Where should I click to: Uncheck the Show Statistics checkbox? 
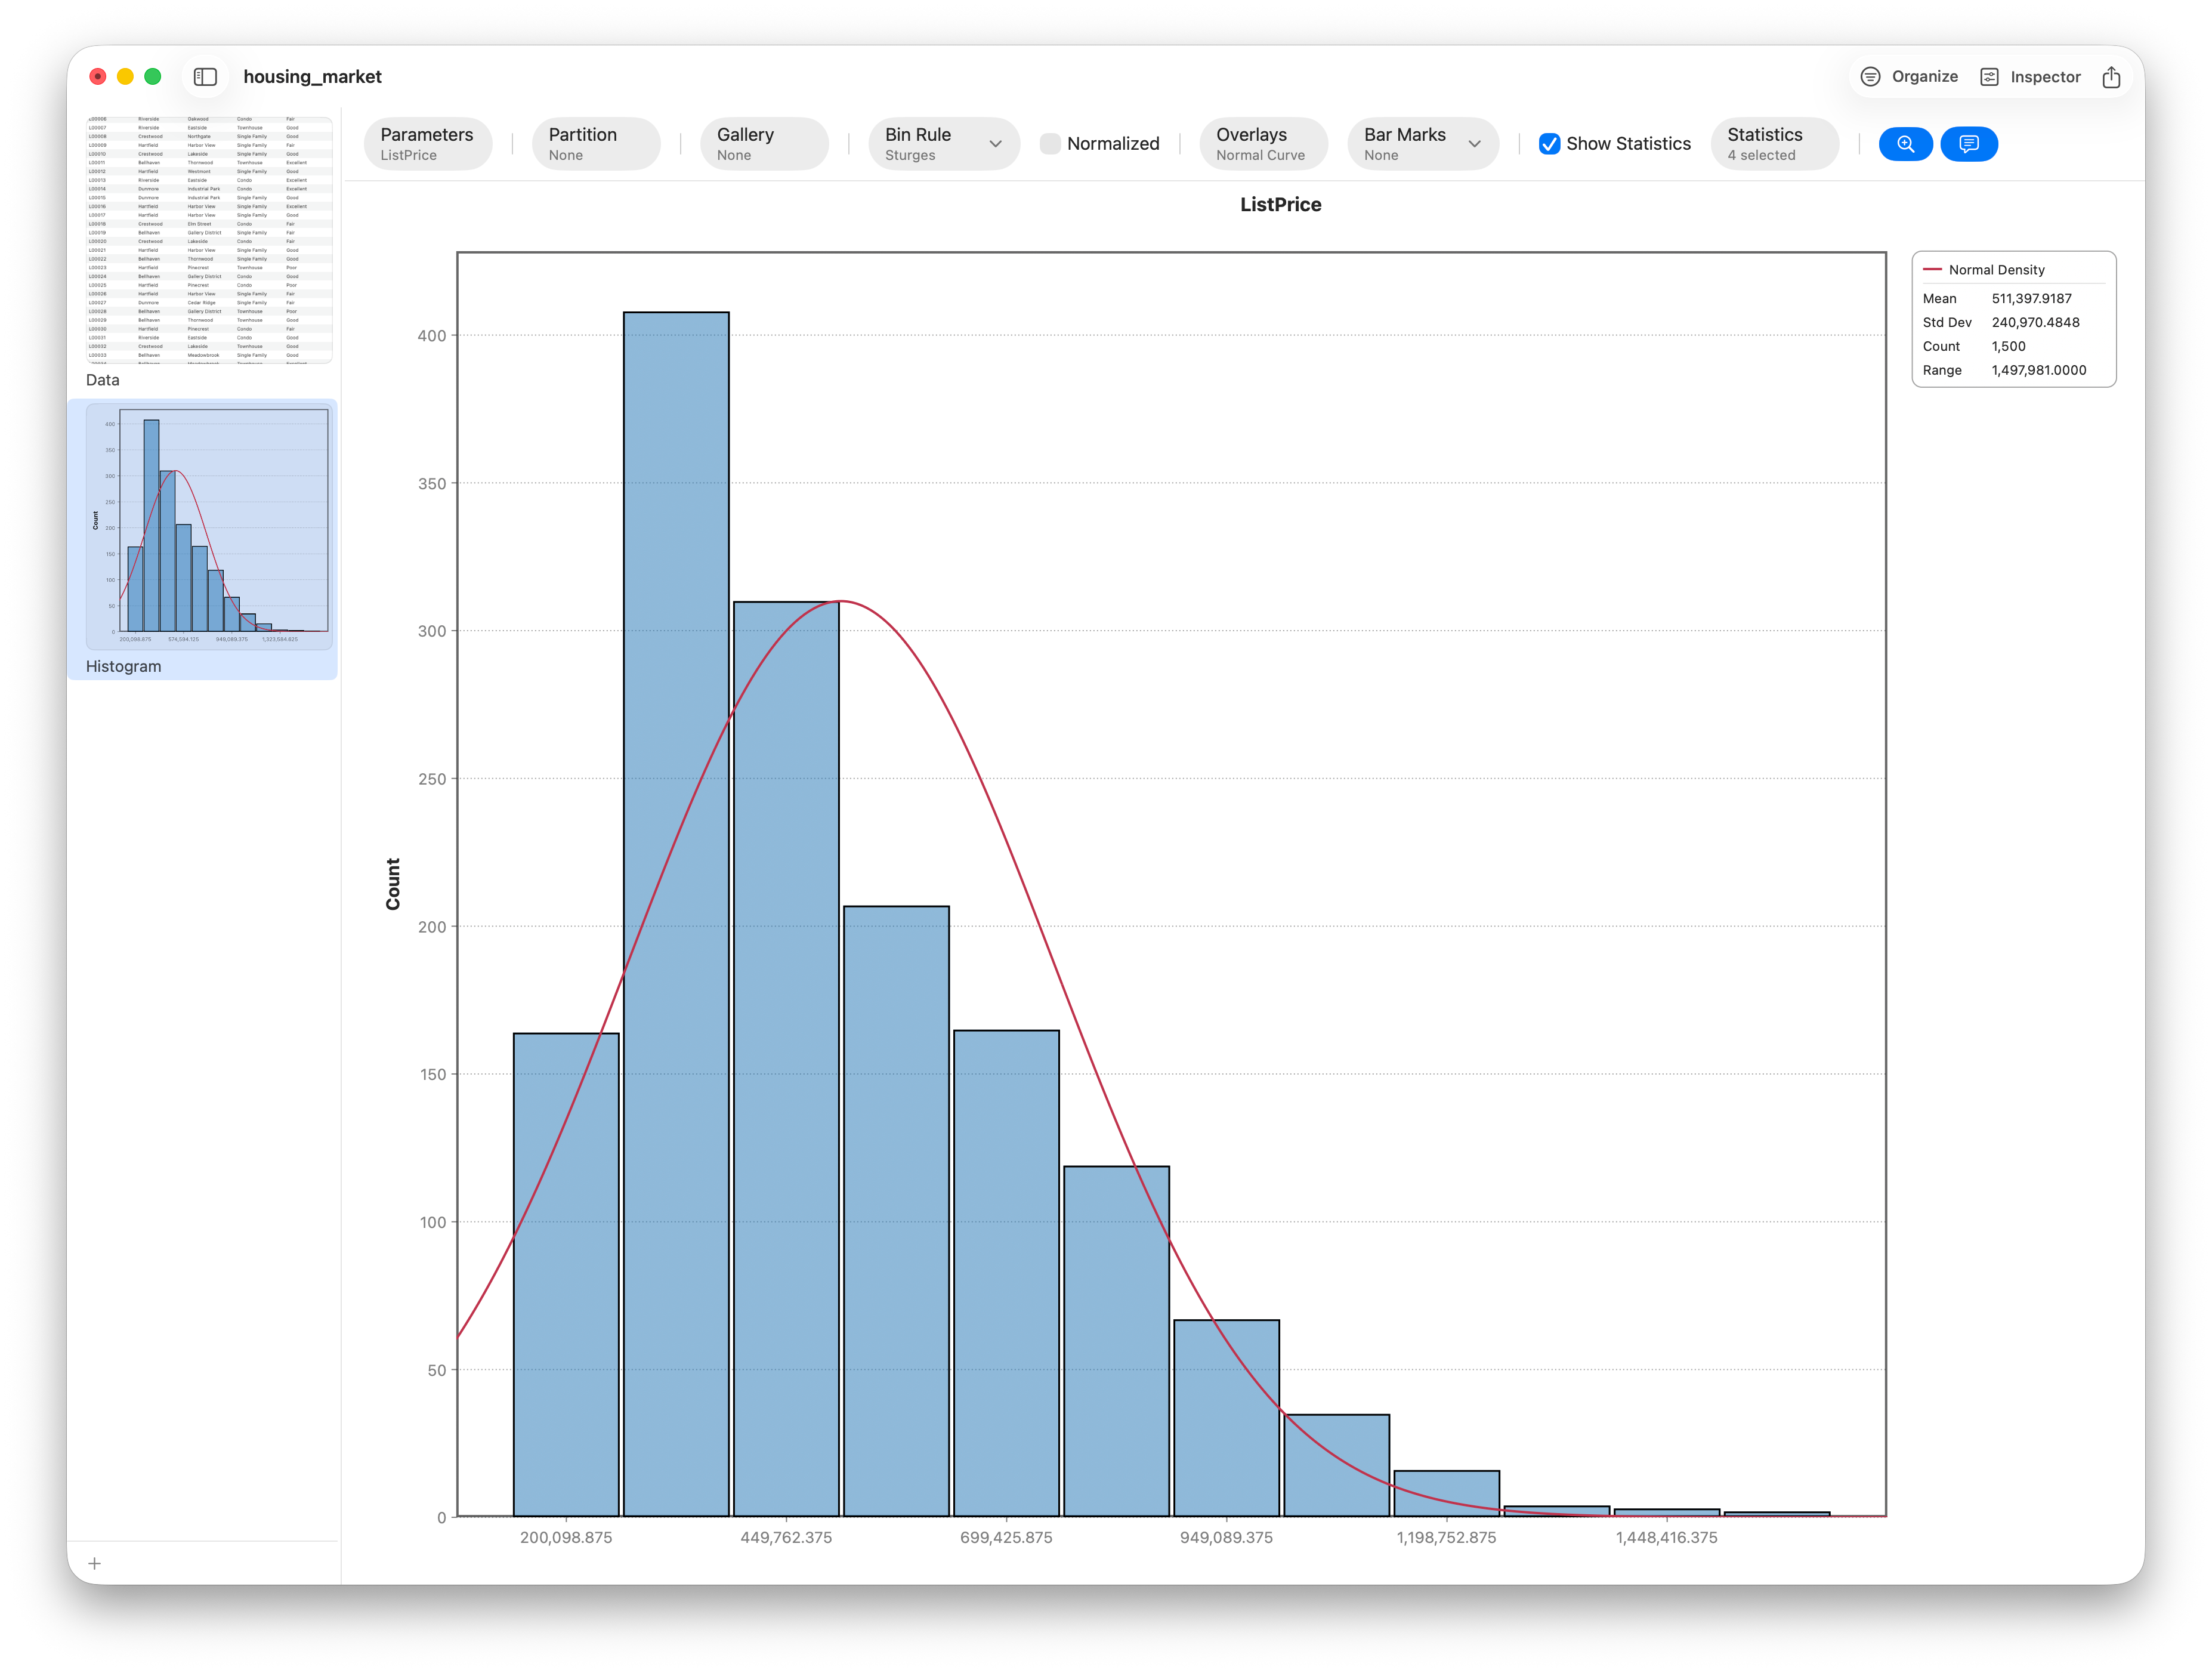point(1549,144)
